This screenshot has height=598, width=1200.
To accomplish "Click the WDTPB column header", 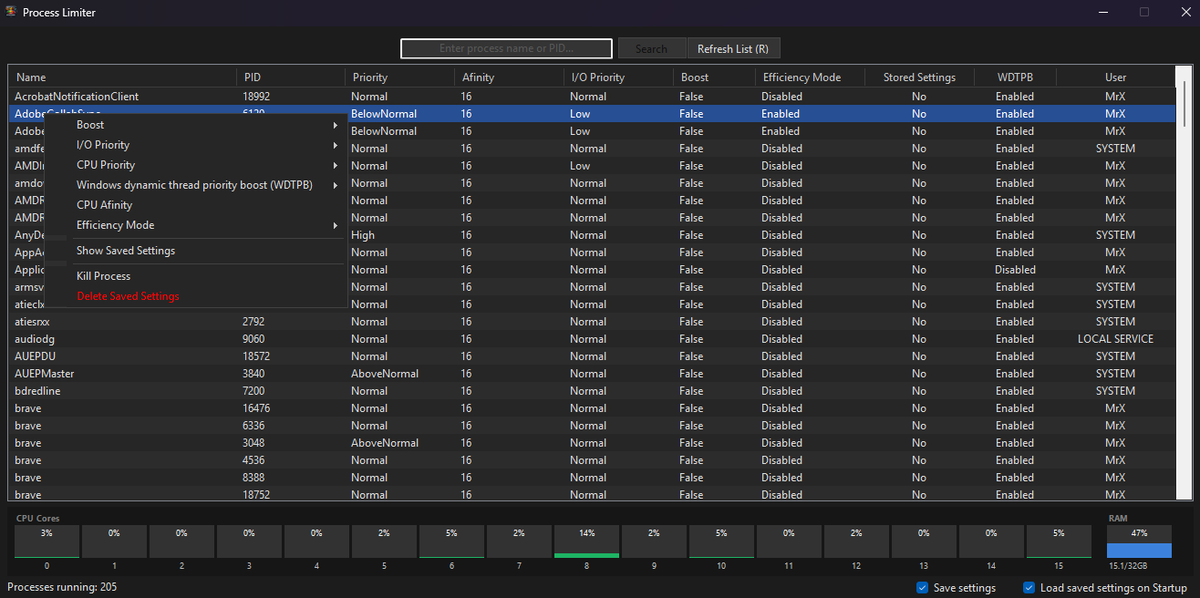I will [1015, 77].
